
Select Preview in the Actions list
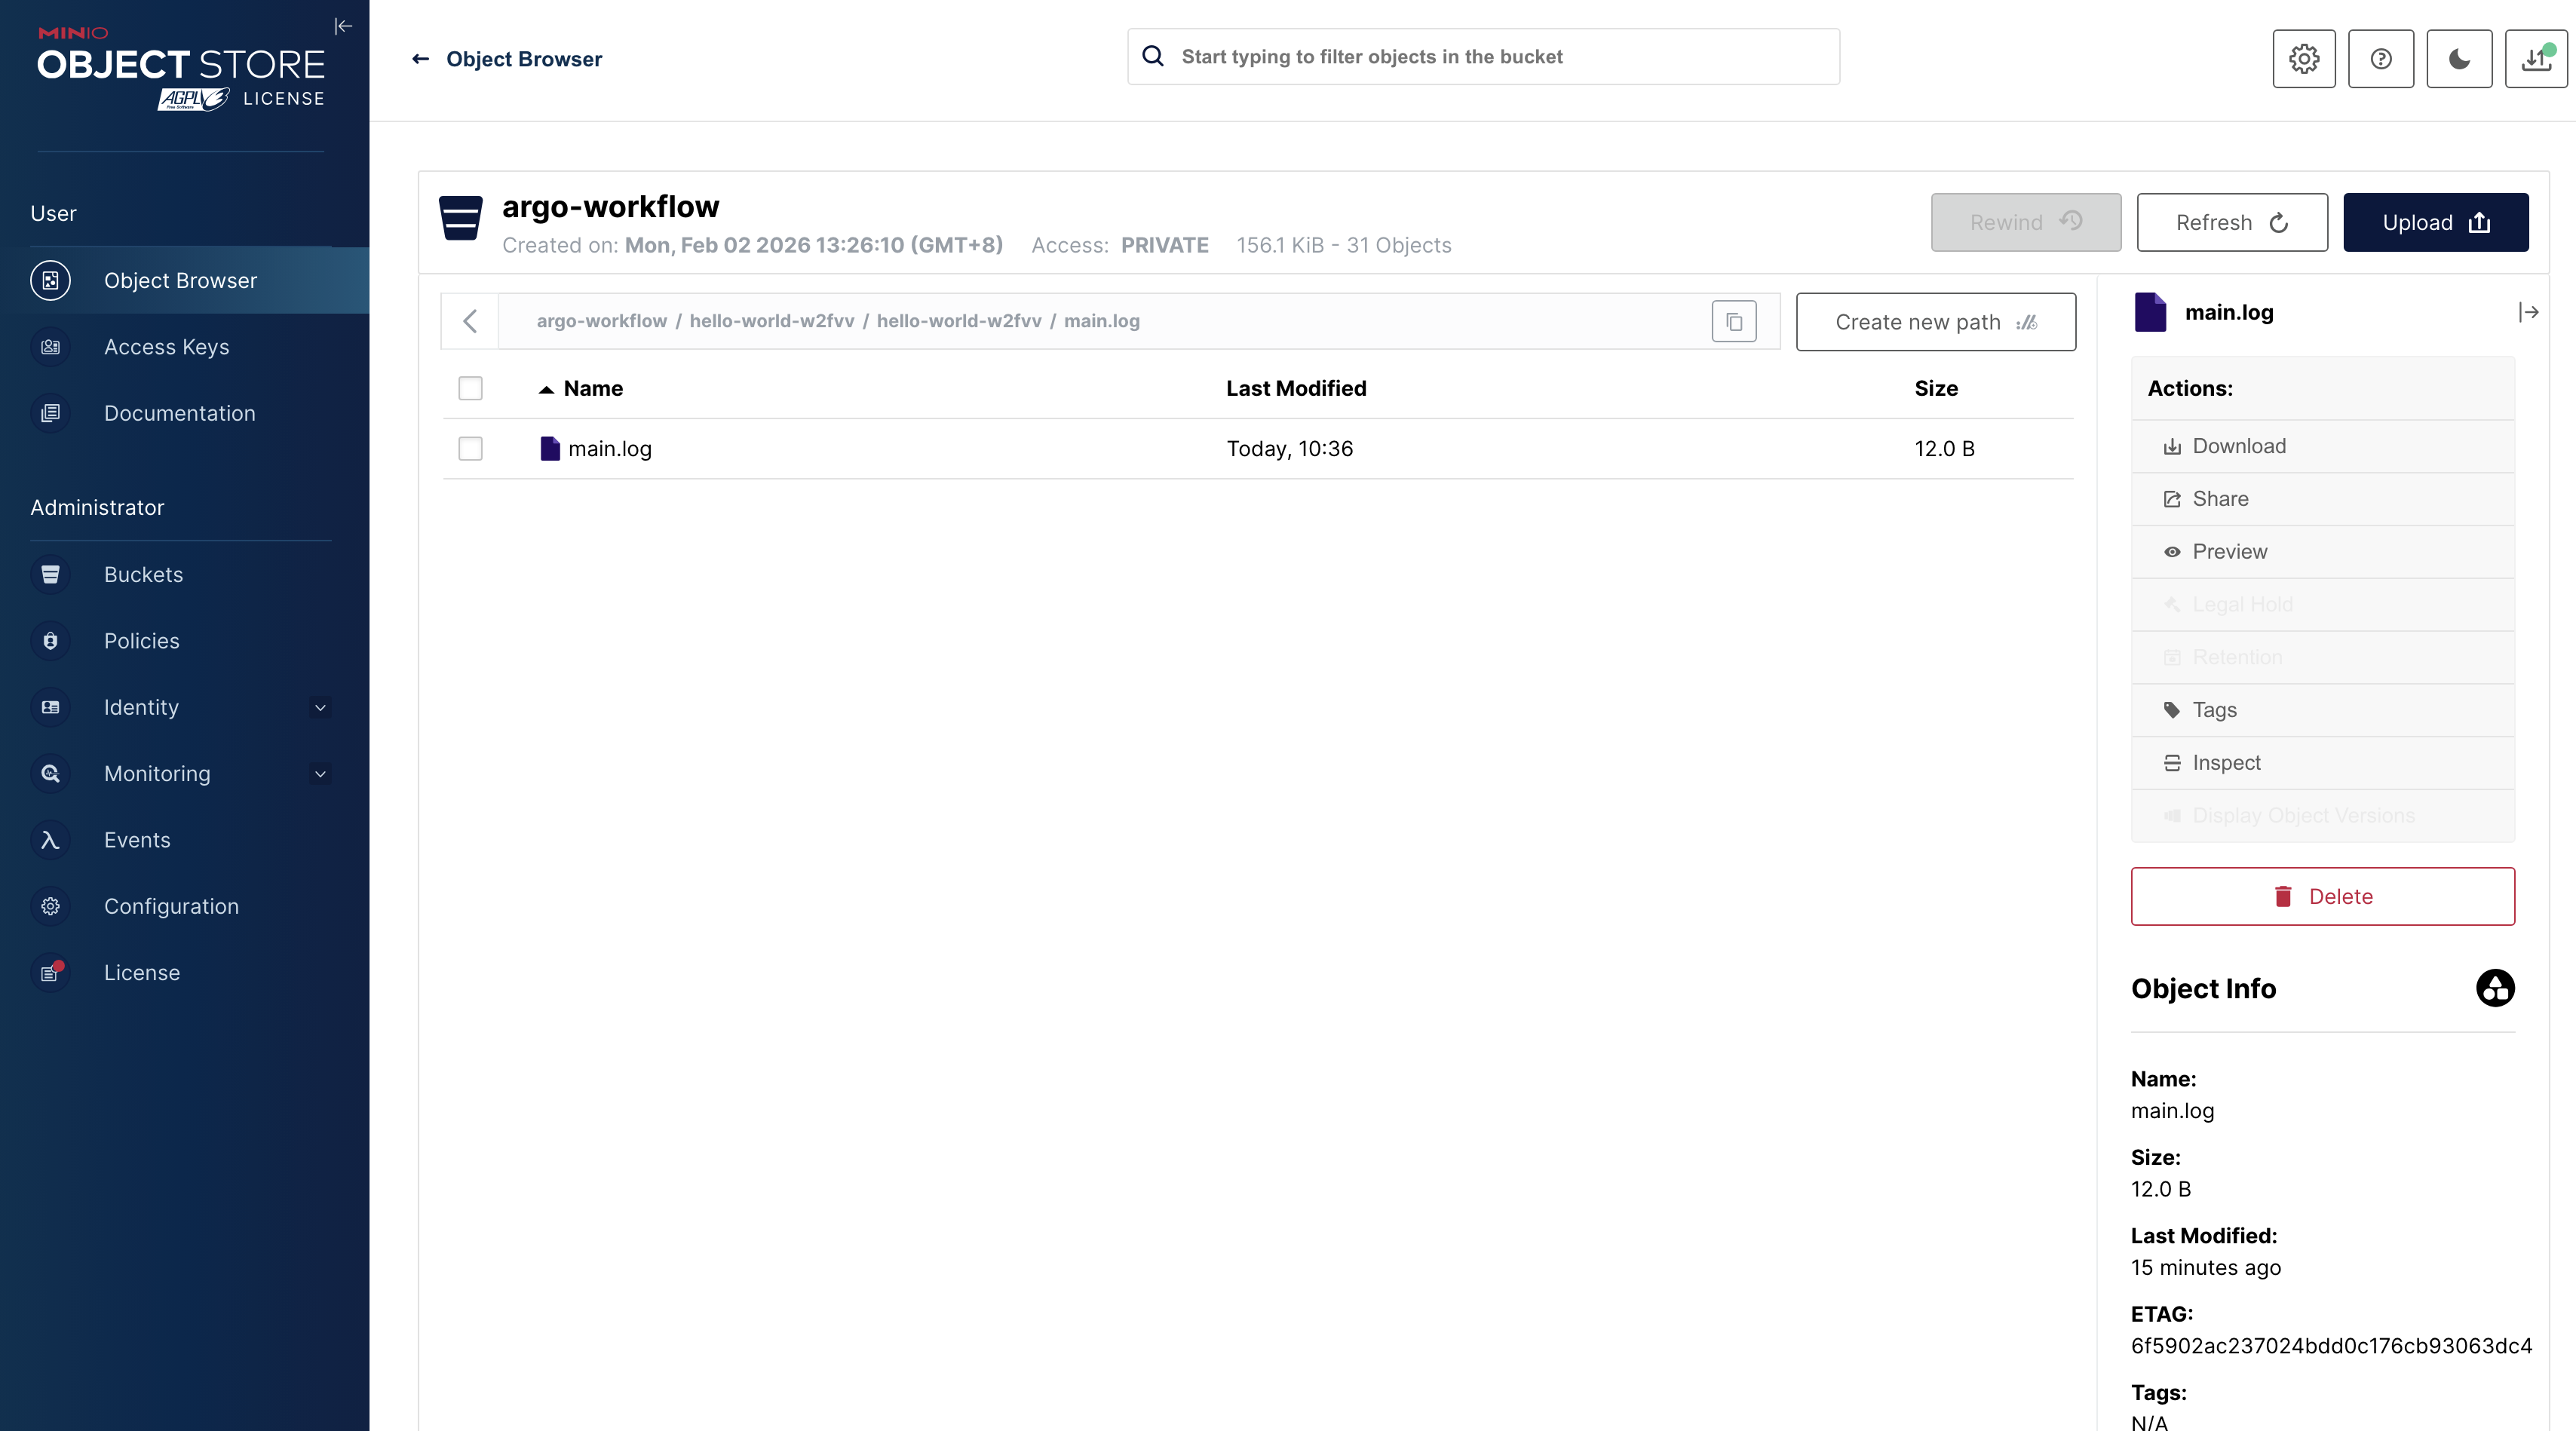click(2229, 552)
